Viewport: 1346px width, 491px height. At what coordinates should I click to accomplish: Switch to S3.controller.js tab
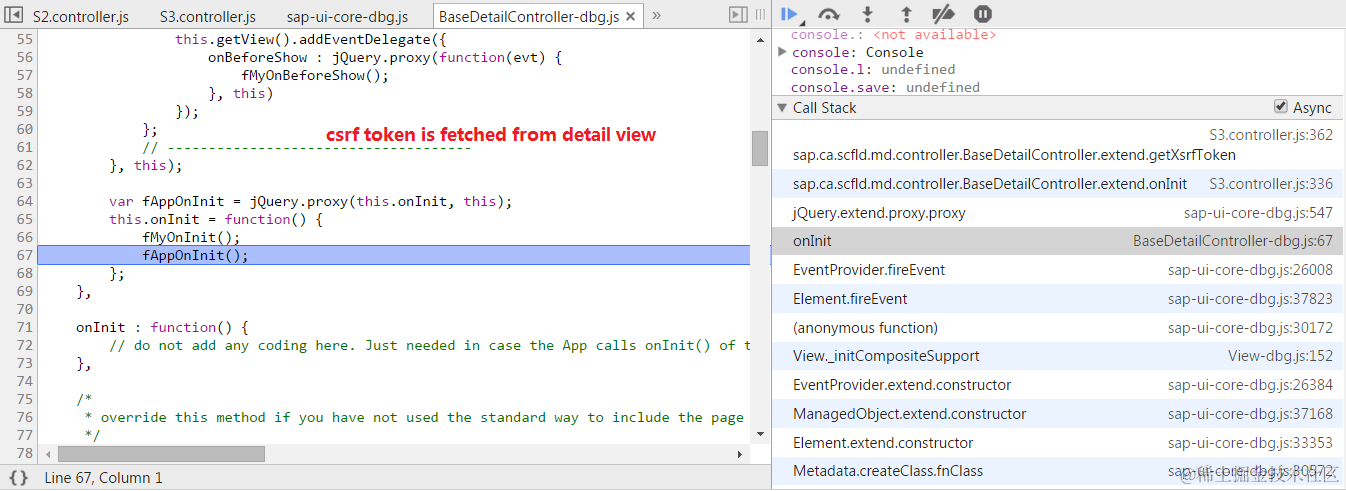(x=207, y=16)
